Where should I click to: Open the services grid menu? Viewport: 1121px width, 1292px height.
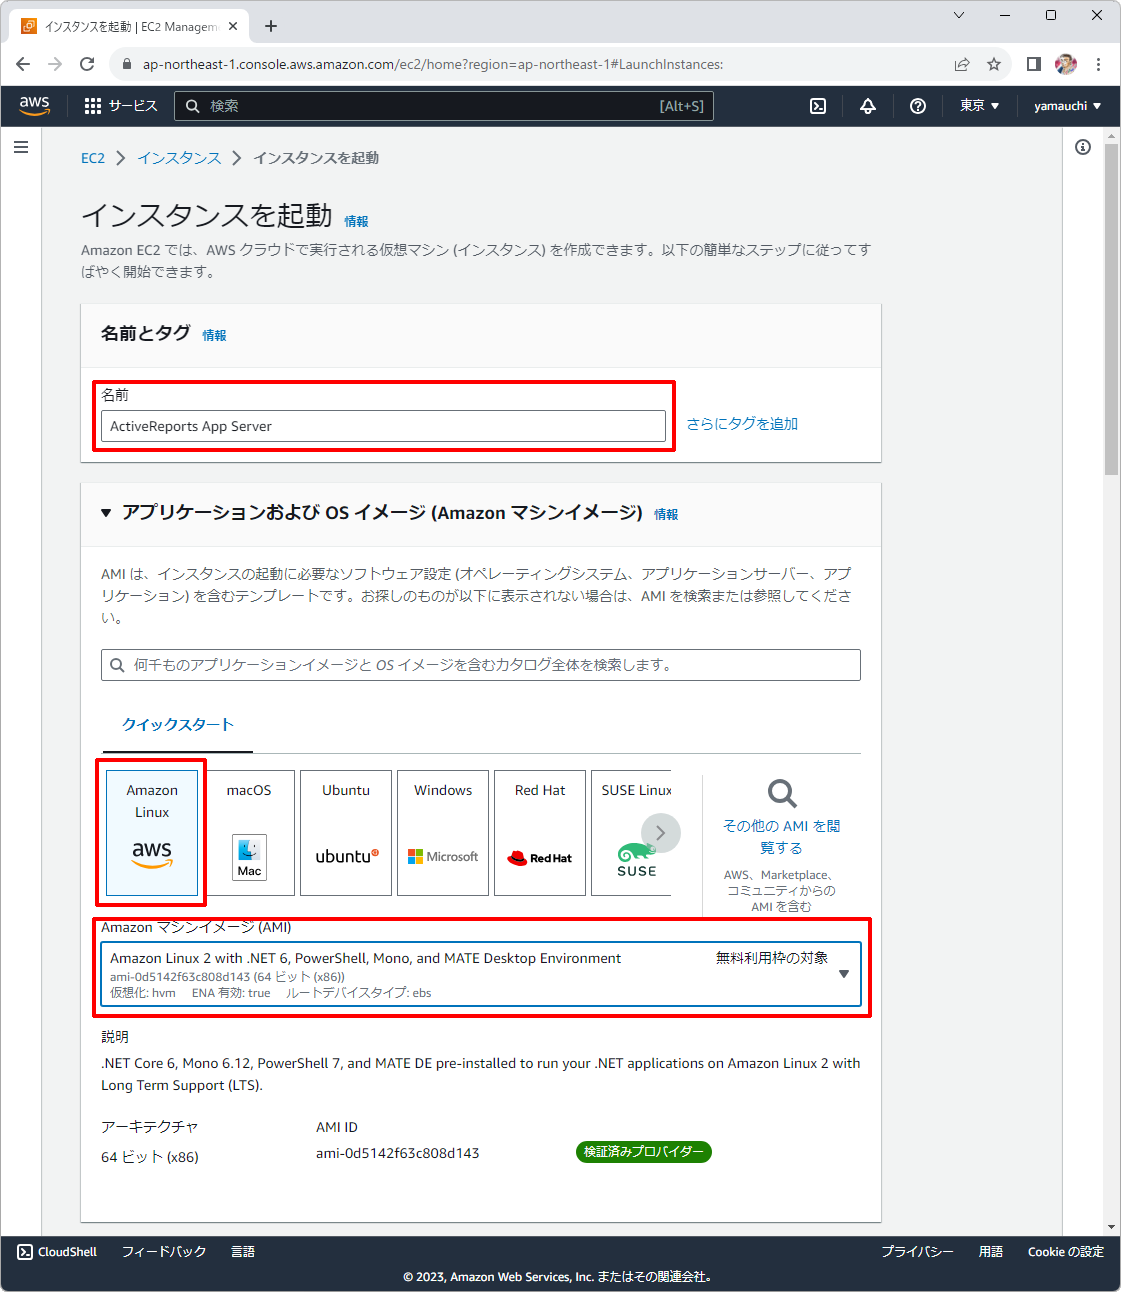93,106
